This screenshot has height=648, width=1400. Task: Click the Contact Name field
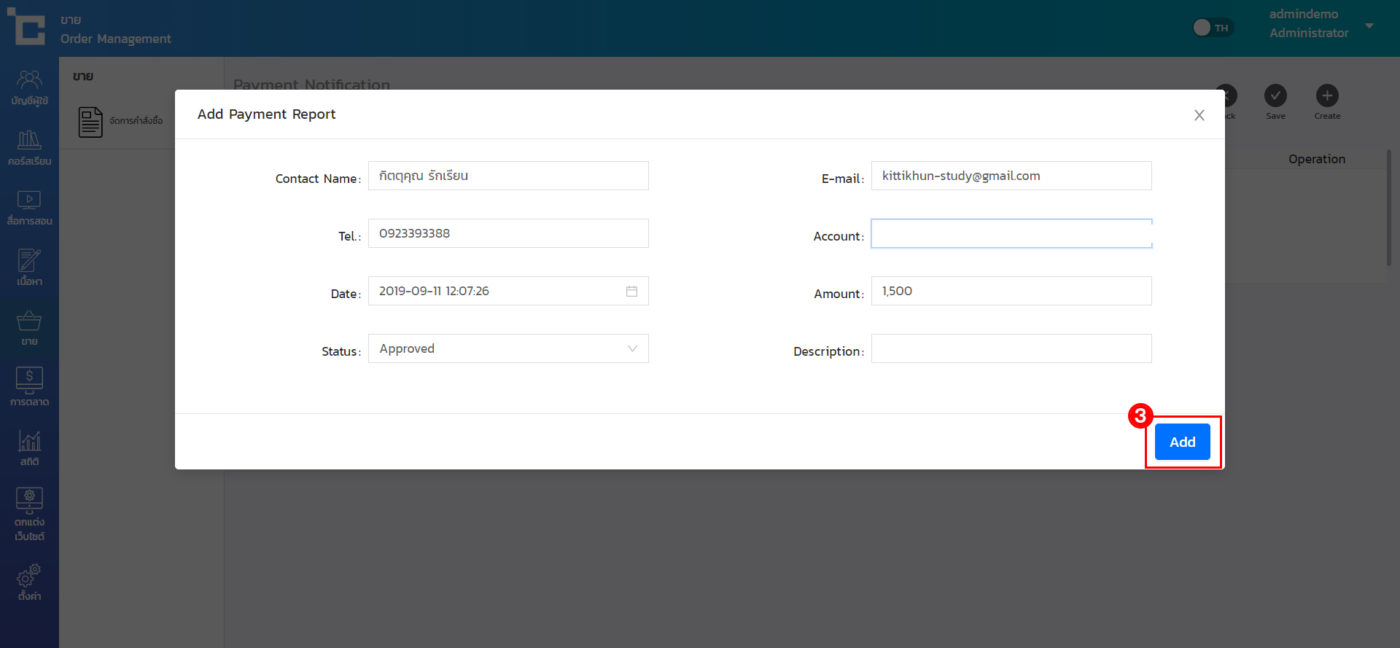508,176
